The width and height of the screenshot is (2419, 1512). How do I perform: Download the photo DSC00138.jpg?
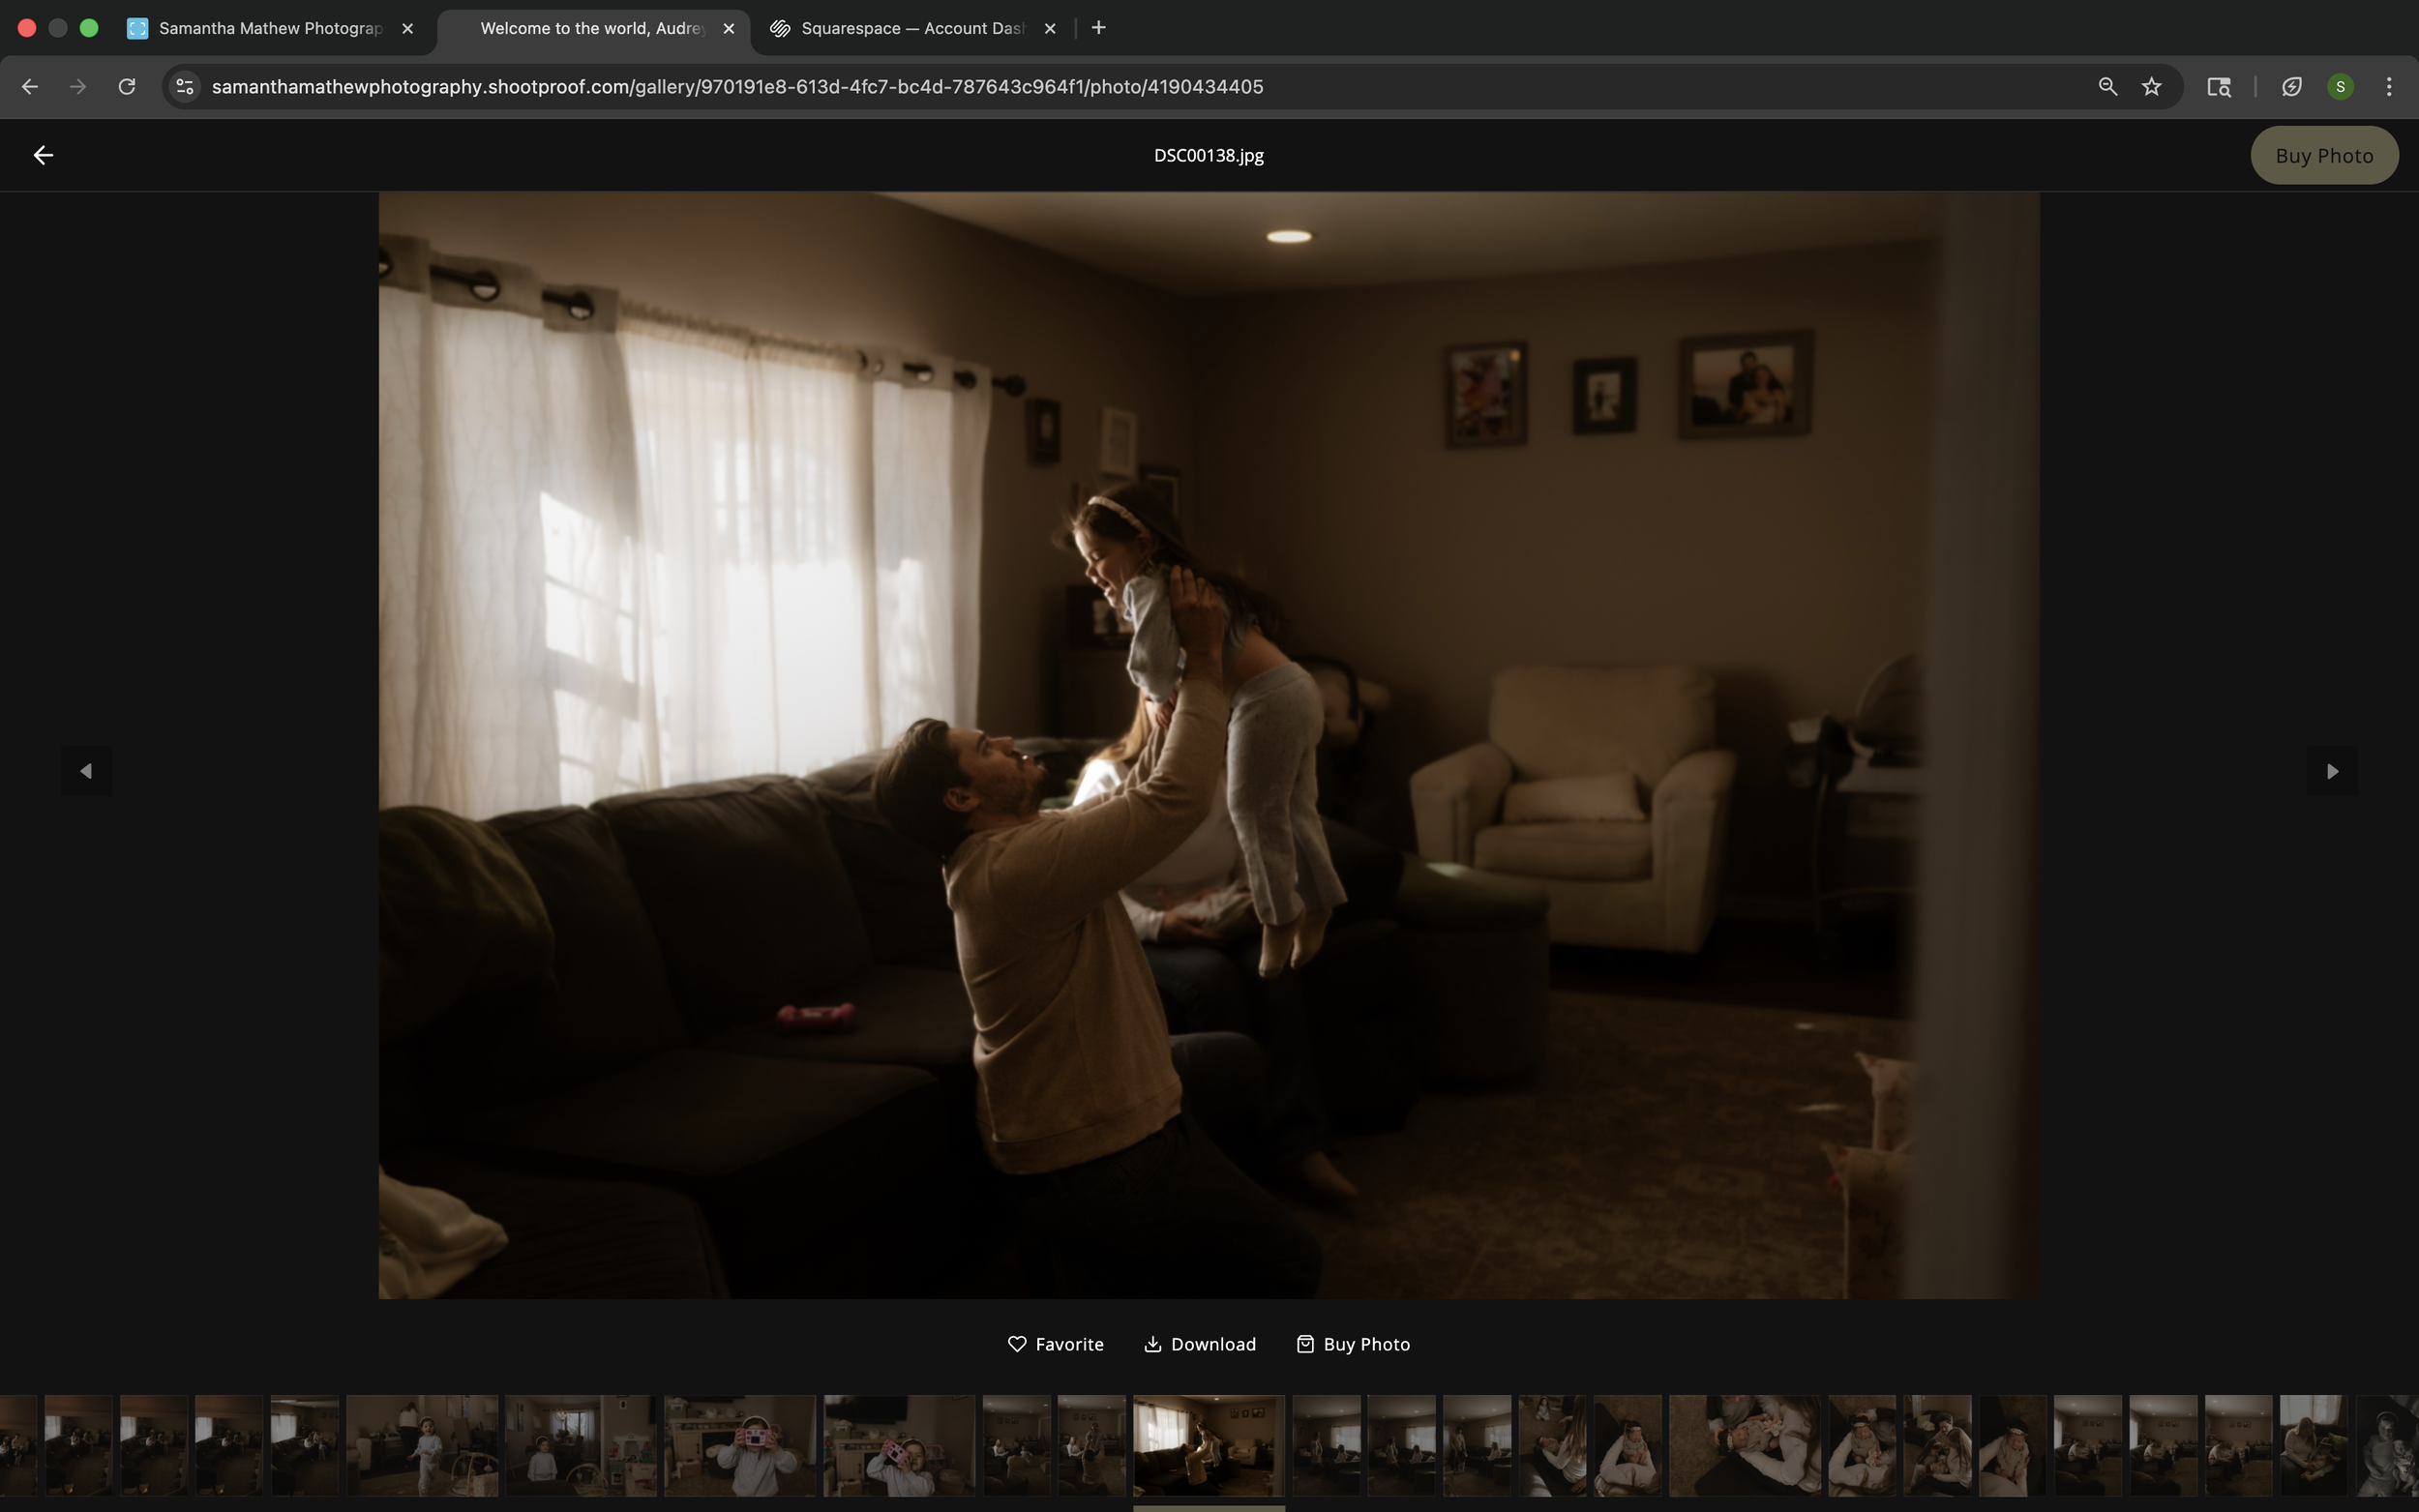tap(1199, 1344)
